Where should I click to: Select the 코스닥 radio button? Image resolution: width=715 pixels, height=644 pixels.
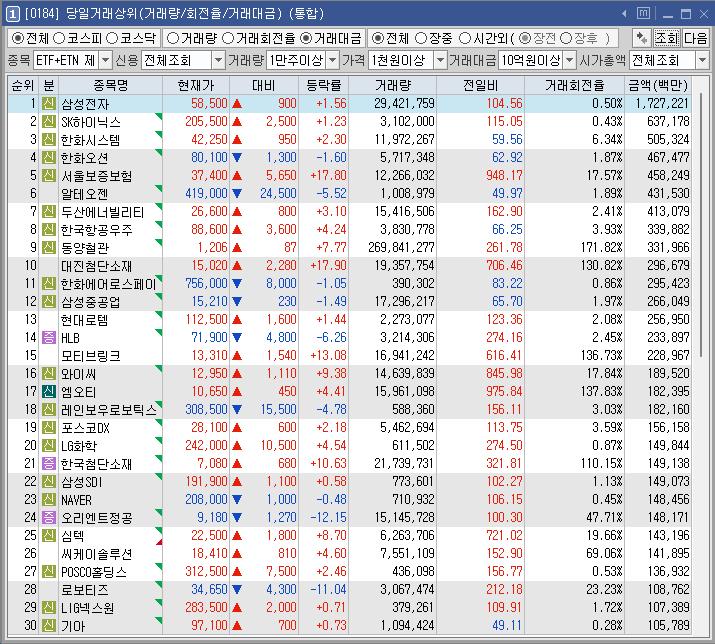[x=112, y=38]
